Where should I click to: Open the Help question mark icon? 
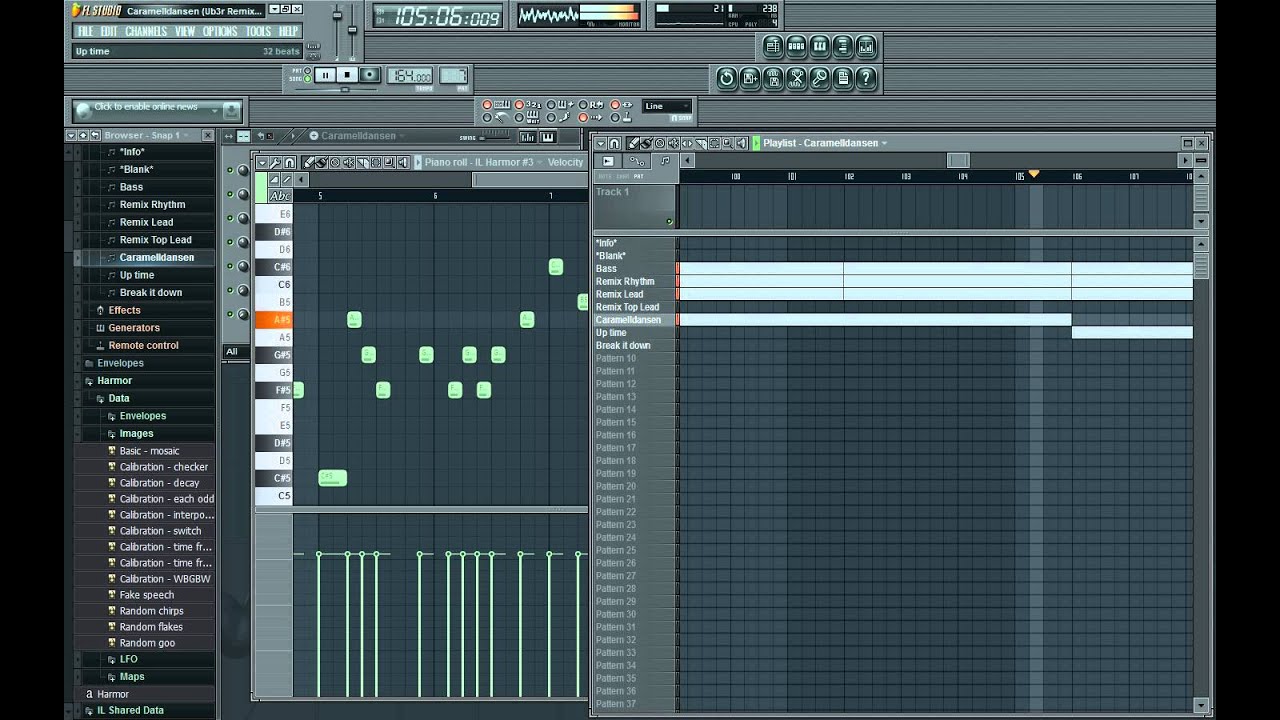pos(866,78)
